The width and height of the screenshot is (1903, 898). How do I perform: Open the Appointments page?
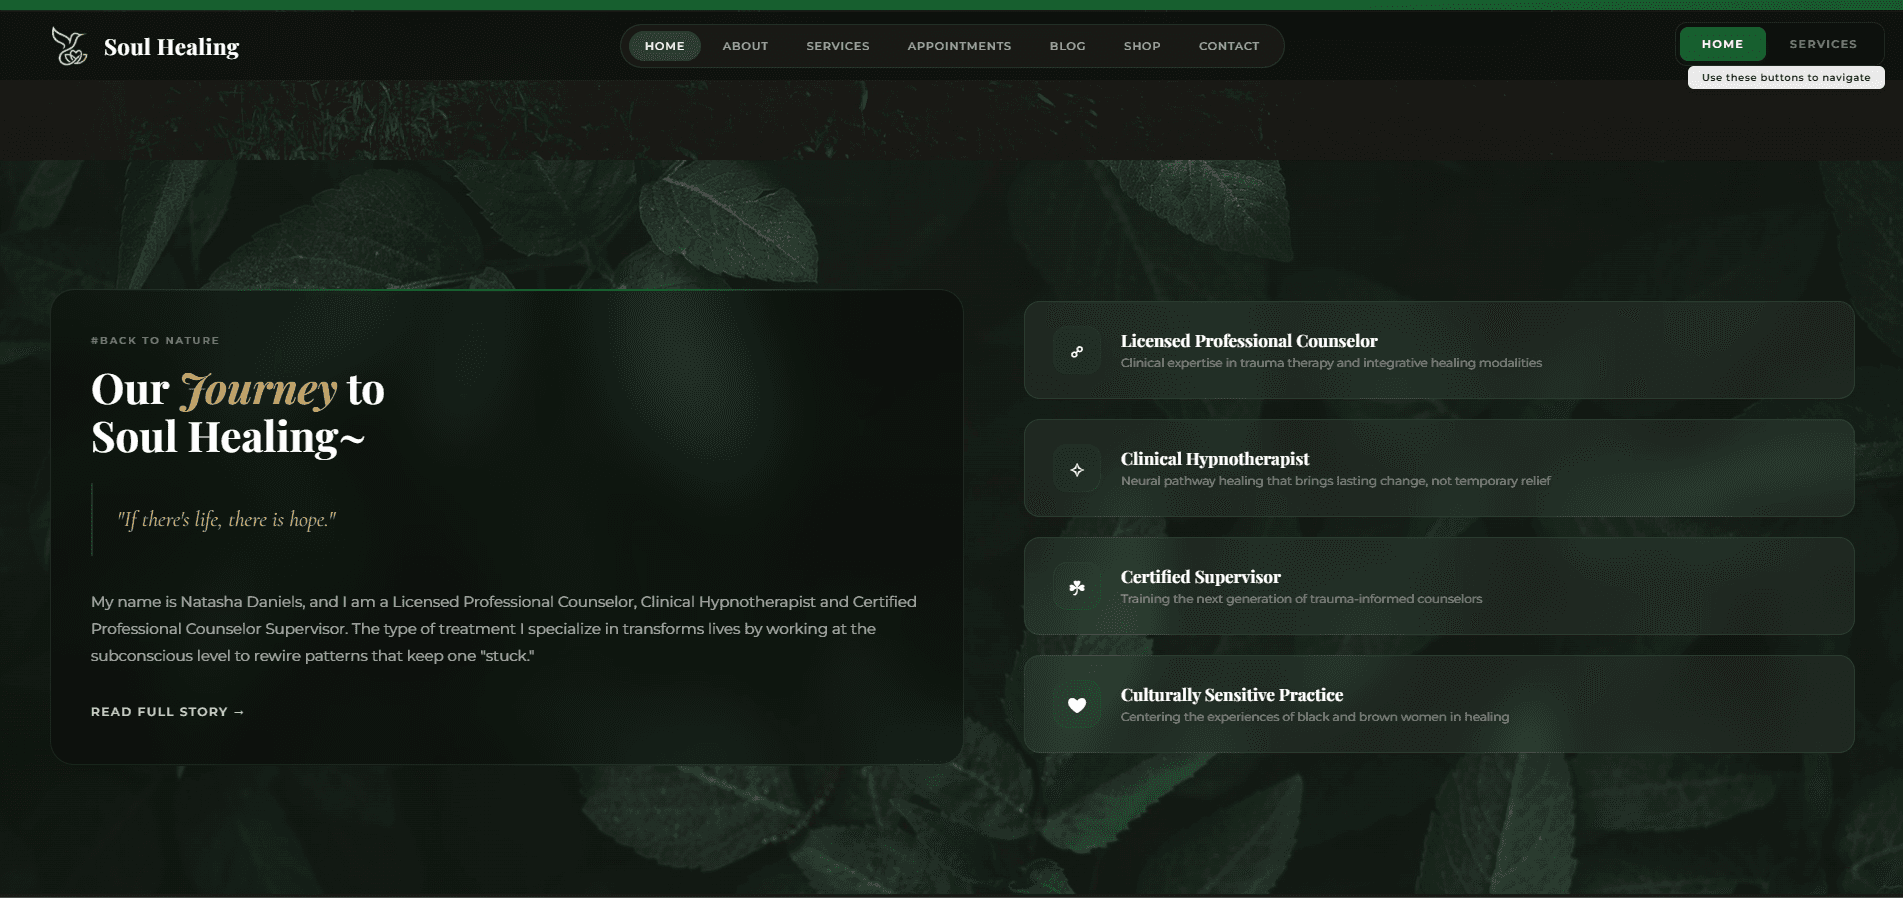click(x=959, y=46)
